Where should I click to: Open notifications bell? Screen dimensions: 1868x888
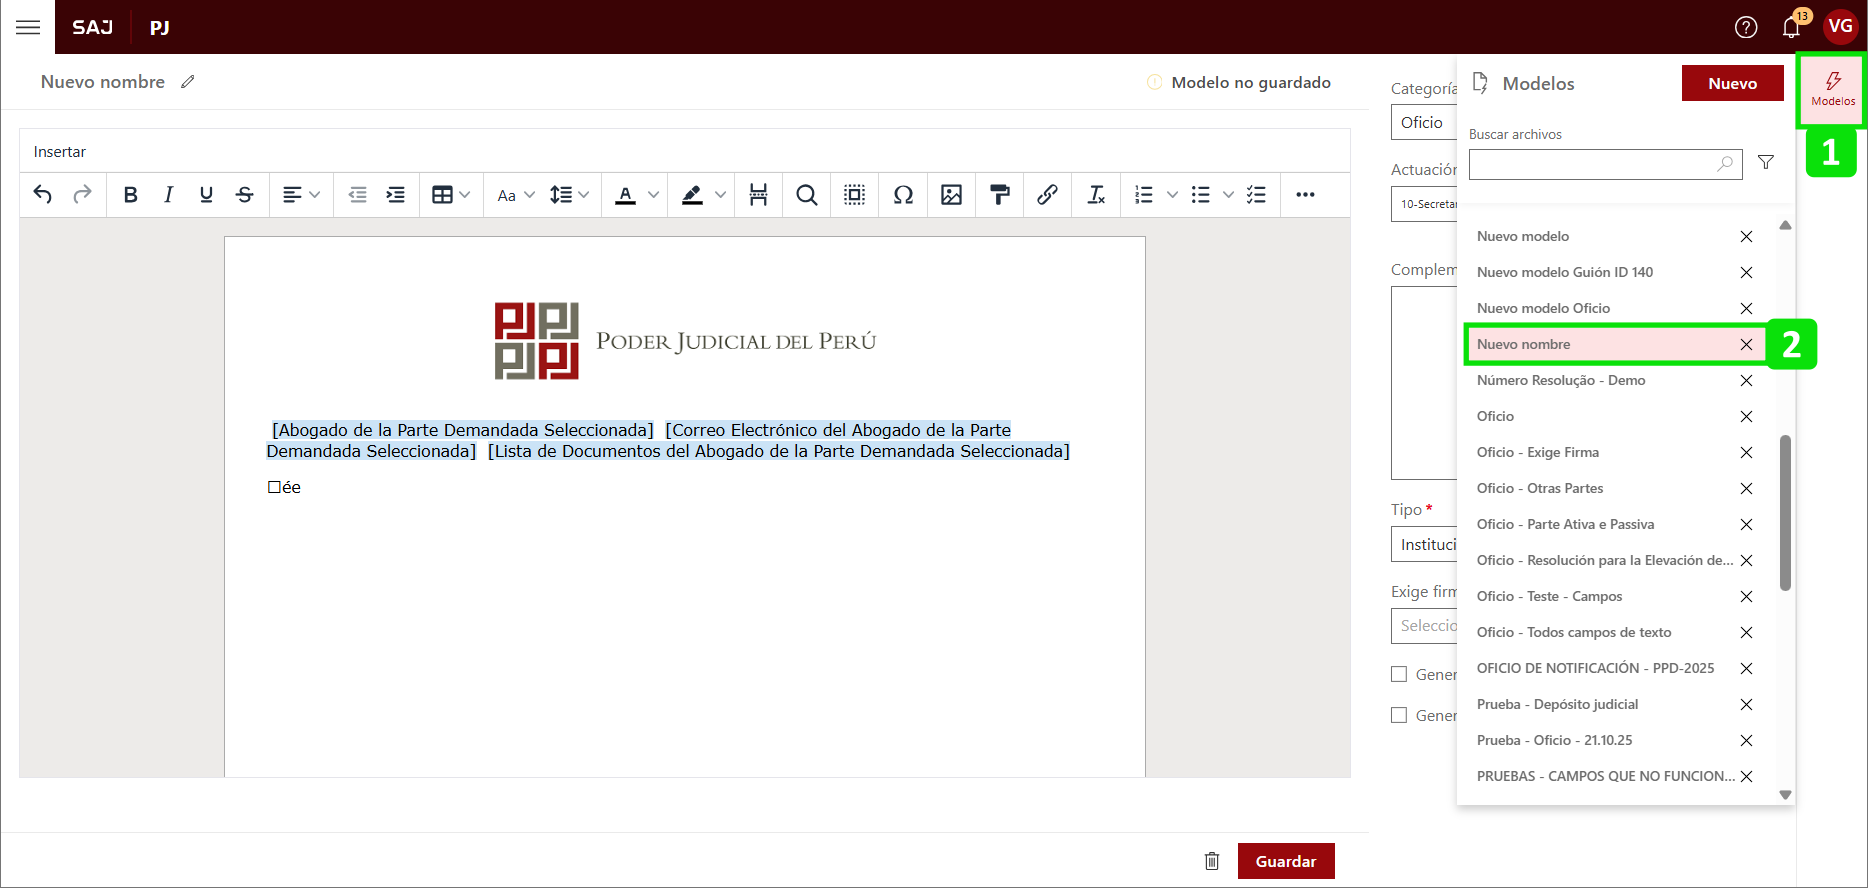(1791, 27)
